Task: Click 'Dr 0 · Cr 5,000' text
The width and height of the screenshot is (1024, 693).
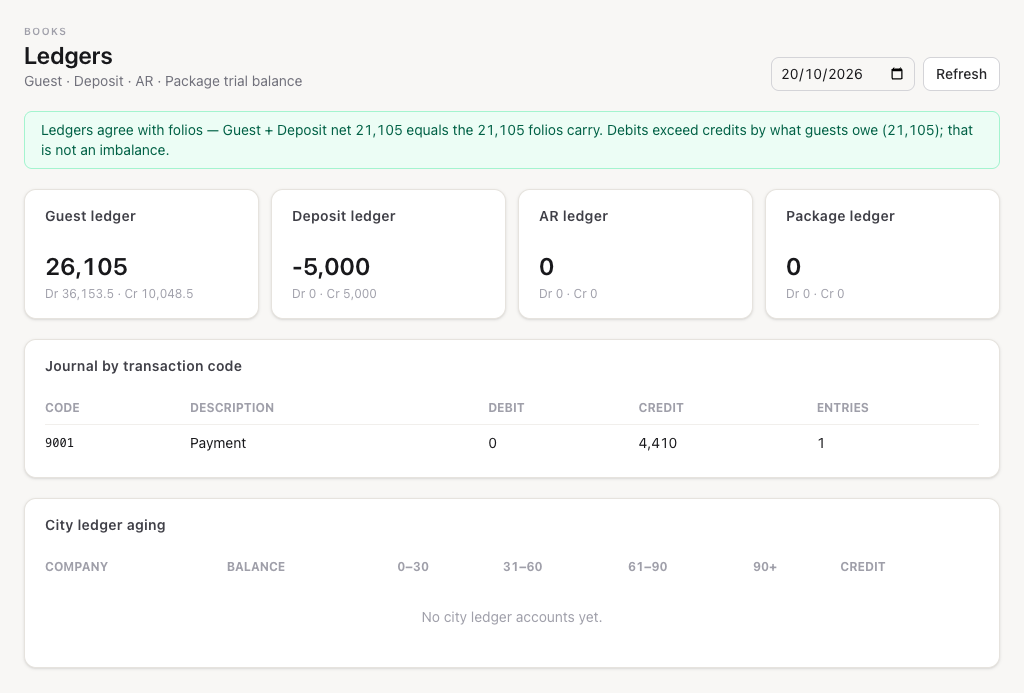Action: tap(334, 294)
